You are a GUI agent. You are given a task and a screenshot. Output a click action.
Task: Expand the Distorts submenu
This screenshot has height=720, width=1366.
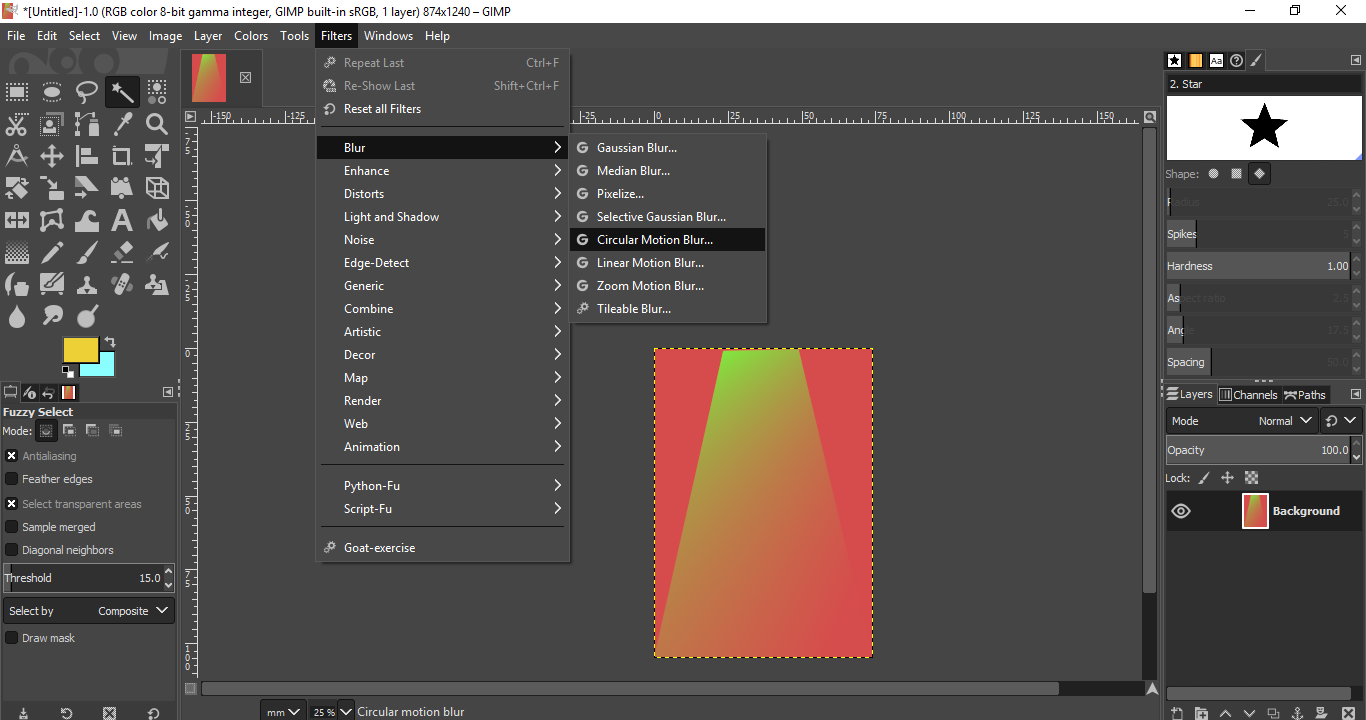pyautogui.click(x=443, y=194)
